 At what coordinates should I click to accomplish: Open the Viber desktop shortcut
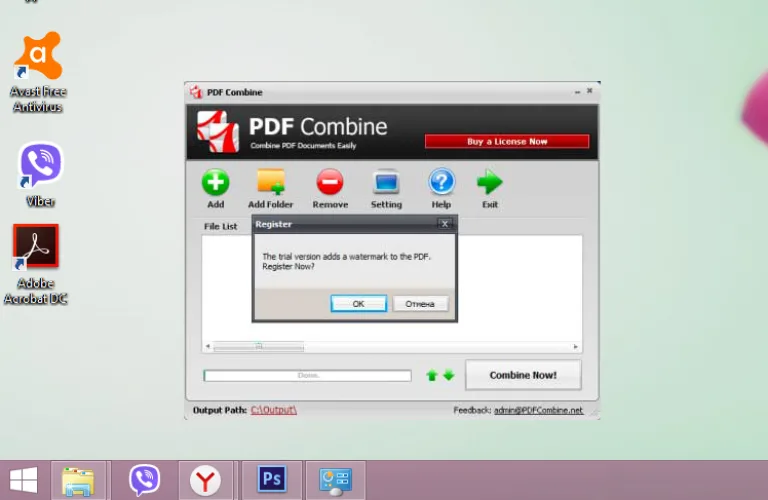click(x=40, y=174)
